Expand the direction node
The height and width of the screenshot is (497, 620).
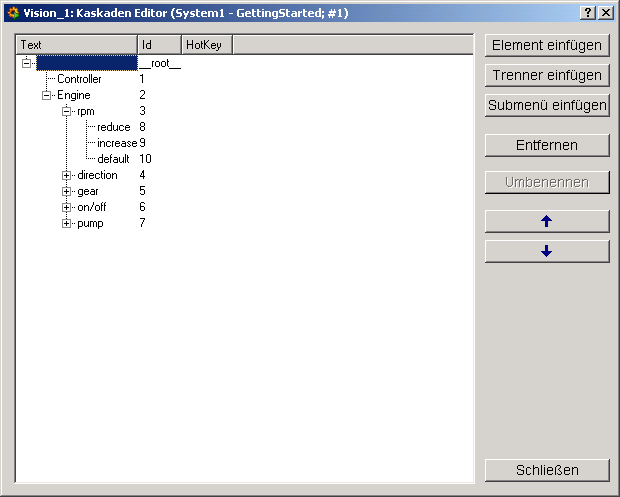(66, 175)
